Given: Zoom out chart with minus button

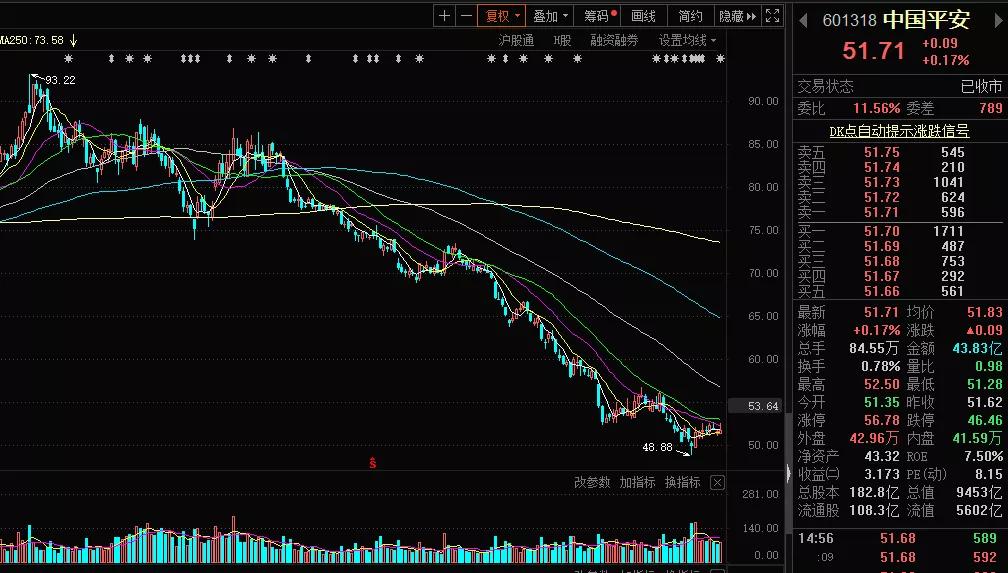Looking at the screenshot, I should [466, 16].
